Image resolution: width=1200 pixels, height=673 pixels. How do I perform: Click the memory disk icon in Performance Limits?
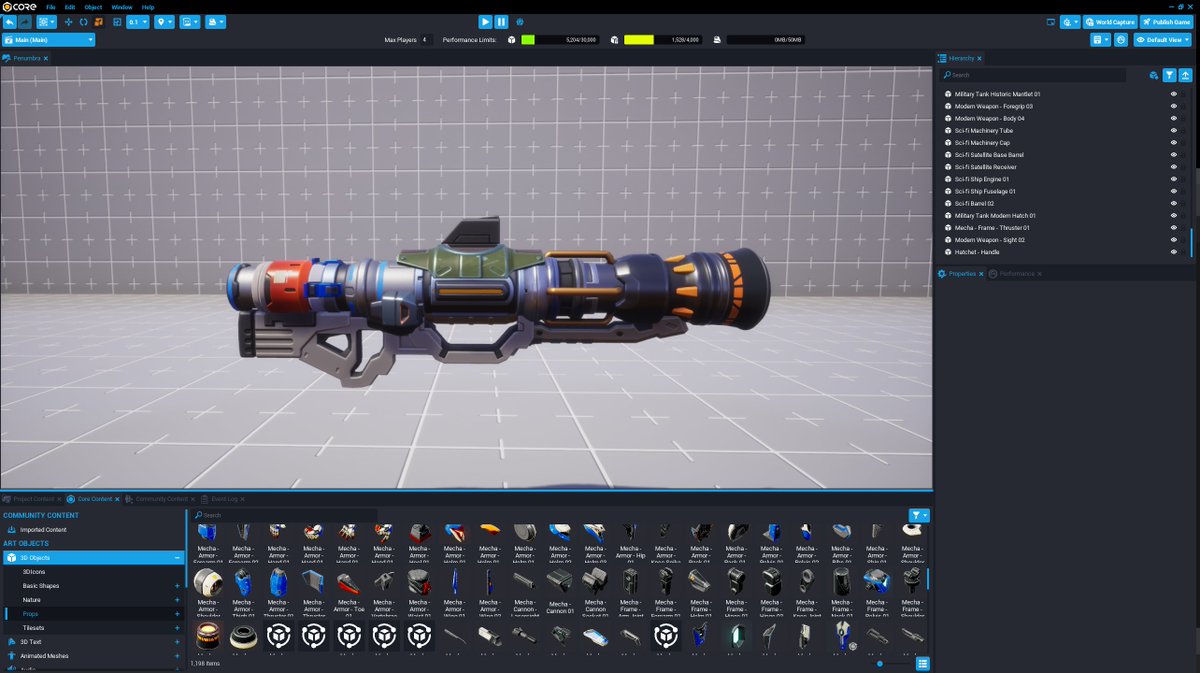pyautogui.click(x=717, y=40)
